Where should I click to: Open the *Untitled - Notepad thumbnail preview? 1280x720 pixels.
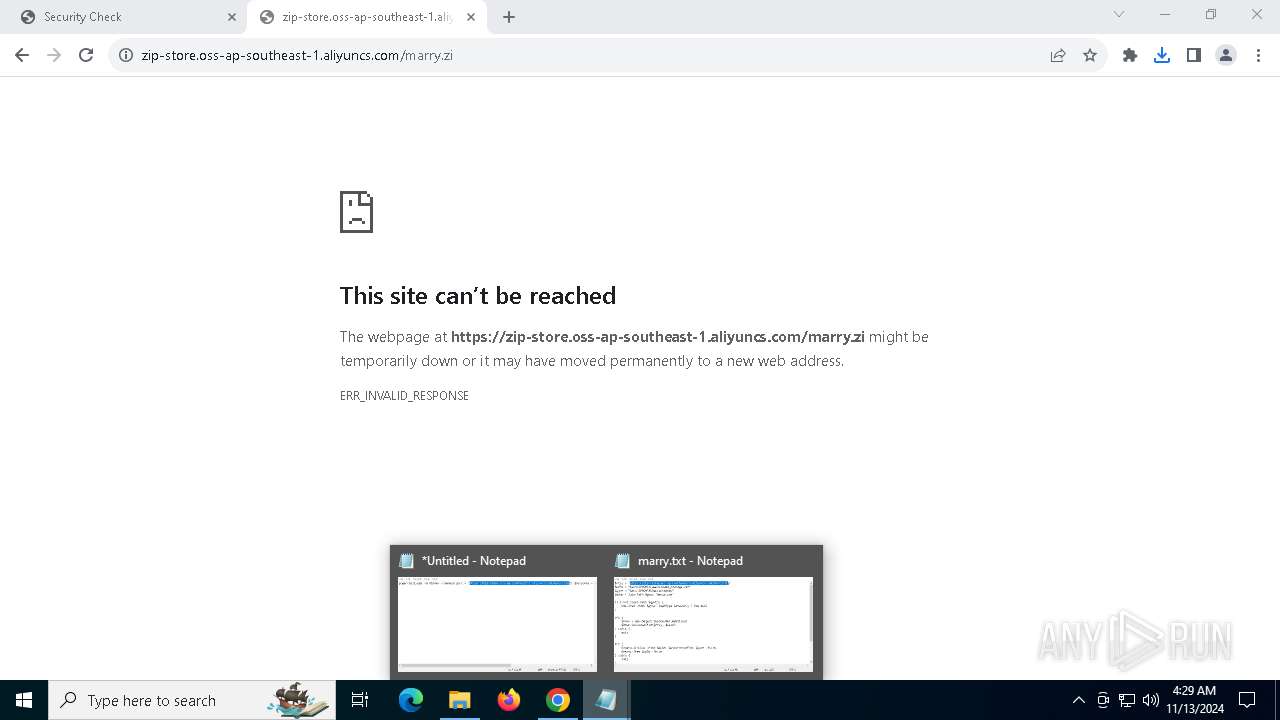[497, 611]
